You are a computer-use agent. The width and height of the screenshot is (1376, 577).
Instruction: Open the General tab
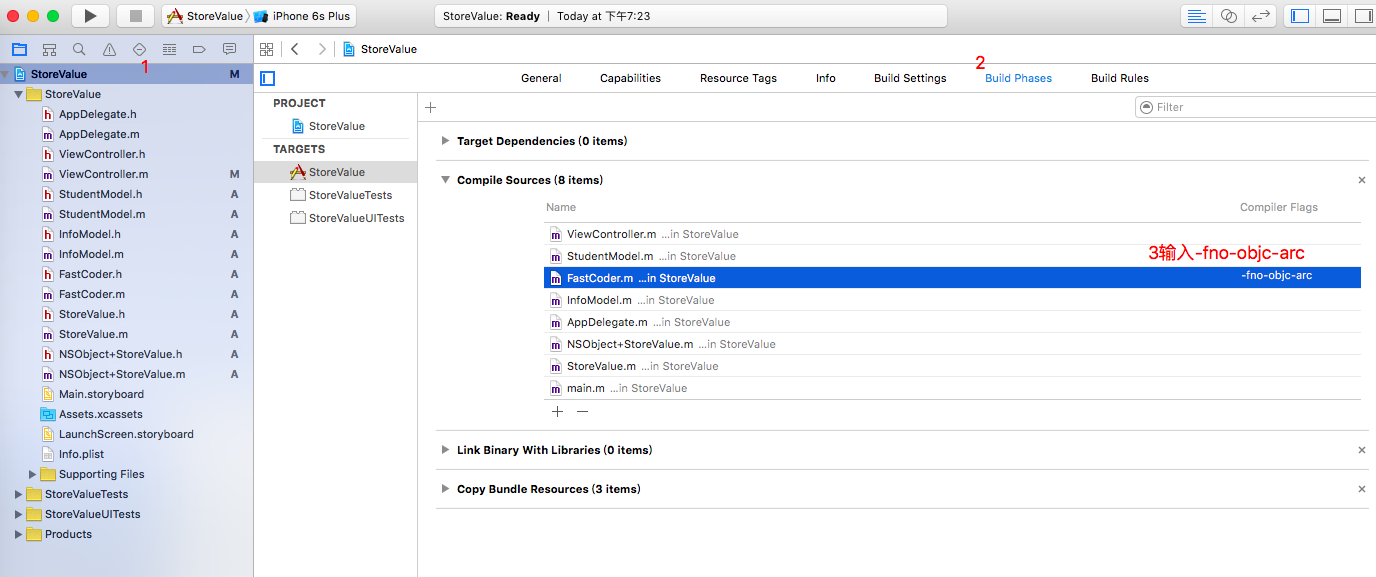point(541,78)
